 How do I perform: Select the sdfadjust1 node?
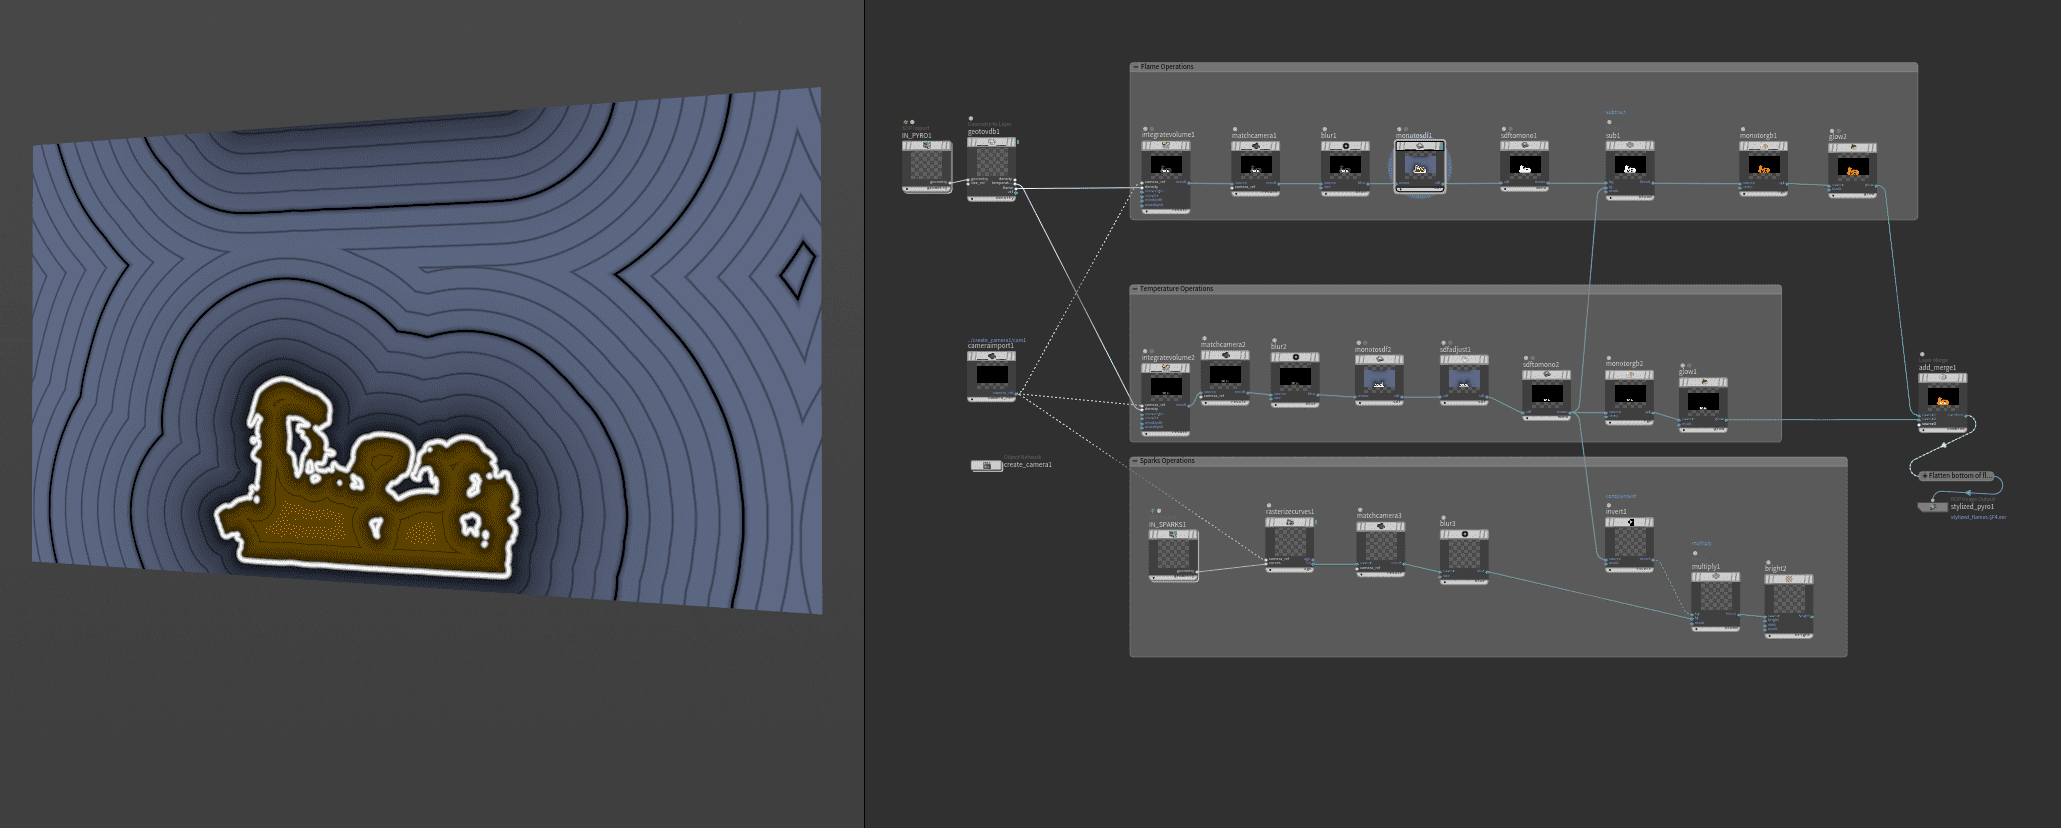pyautogui.click(x=1465, y=380)
